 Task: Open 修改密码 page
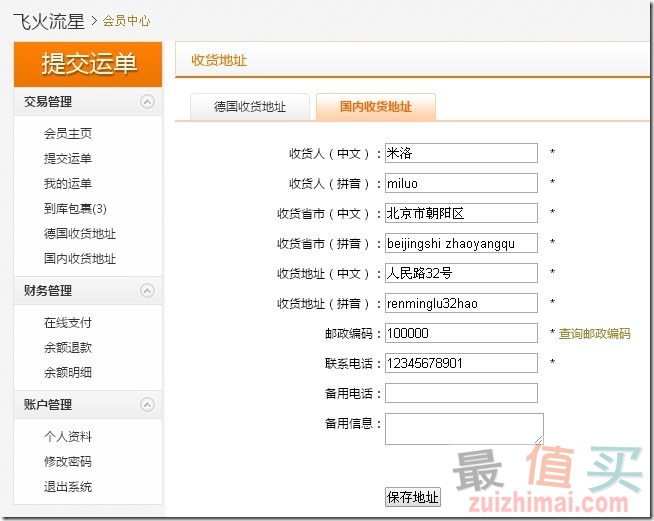(68, 462)
